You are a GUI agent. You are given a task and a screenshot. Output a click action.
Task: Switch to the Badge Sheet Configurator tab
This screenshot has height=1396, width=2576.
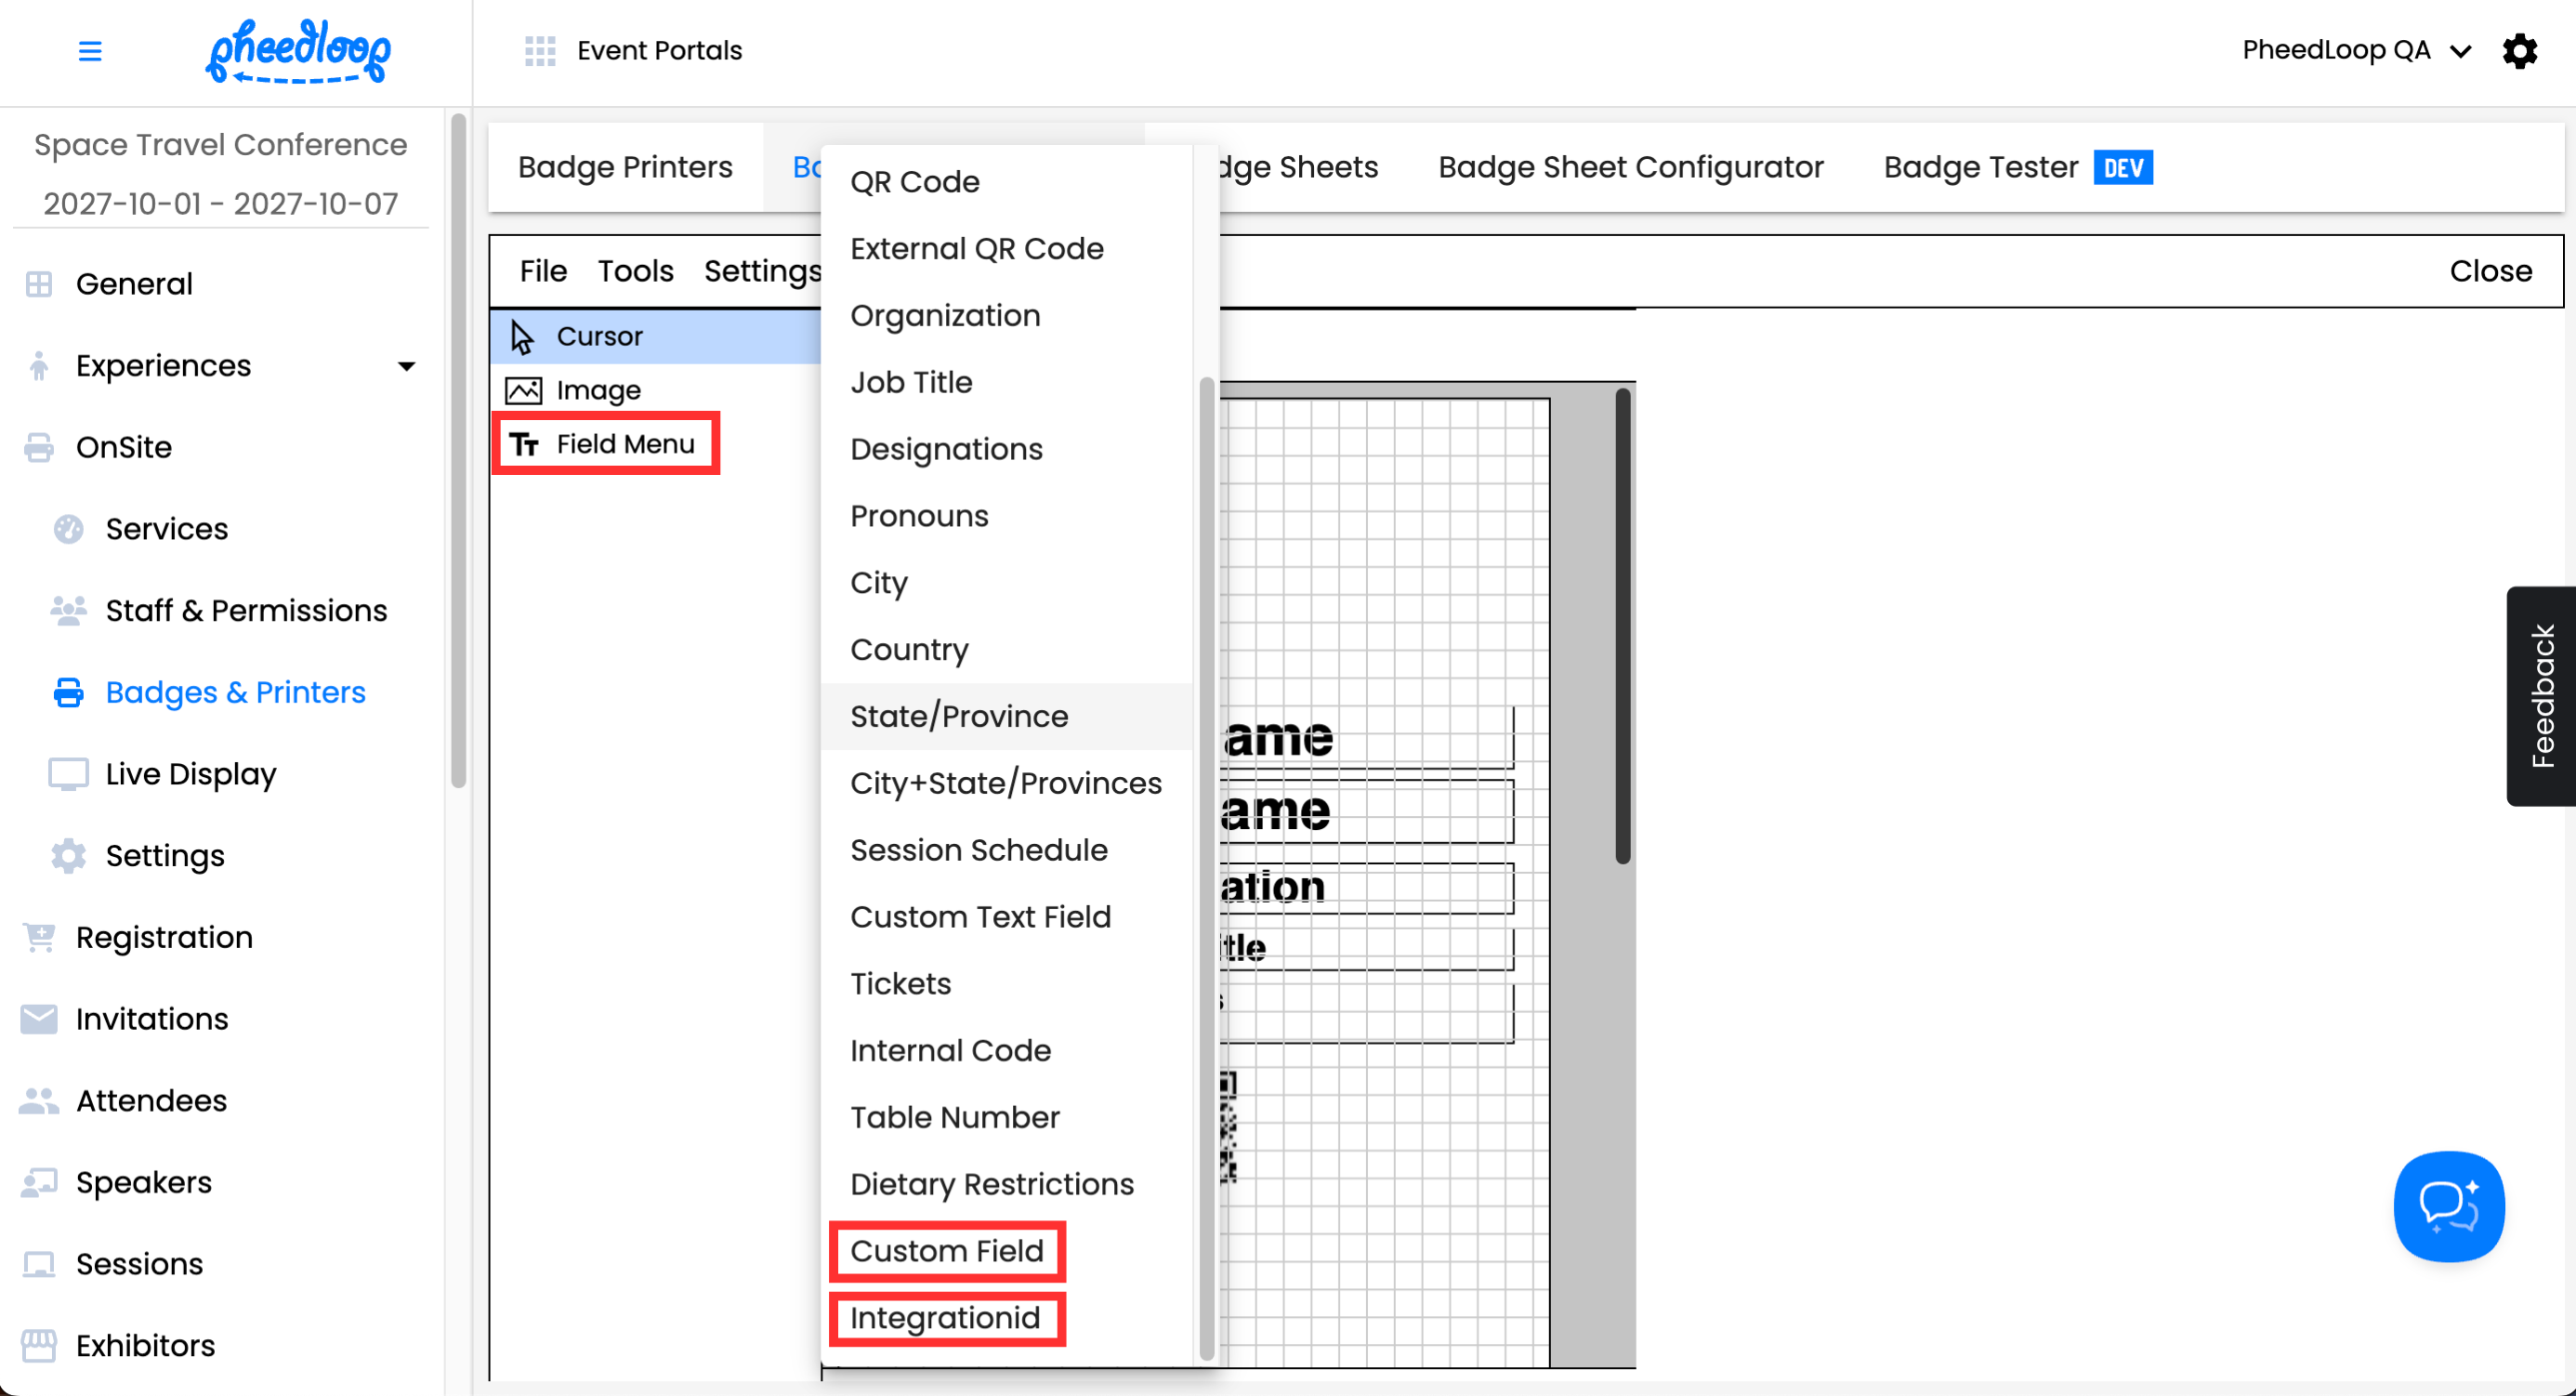tap(1630, 167)
